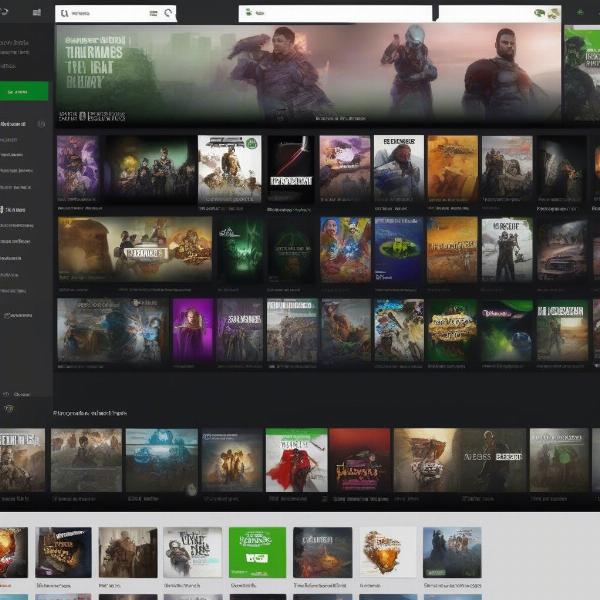Click the circular refresh icon in the left search box
Image resolution: width=600 pixels, height=600 pixels.
coord(168,13)
